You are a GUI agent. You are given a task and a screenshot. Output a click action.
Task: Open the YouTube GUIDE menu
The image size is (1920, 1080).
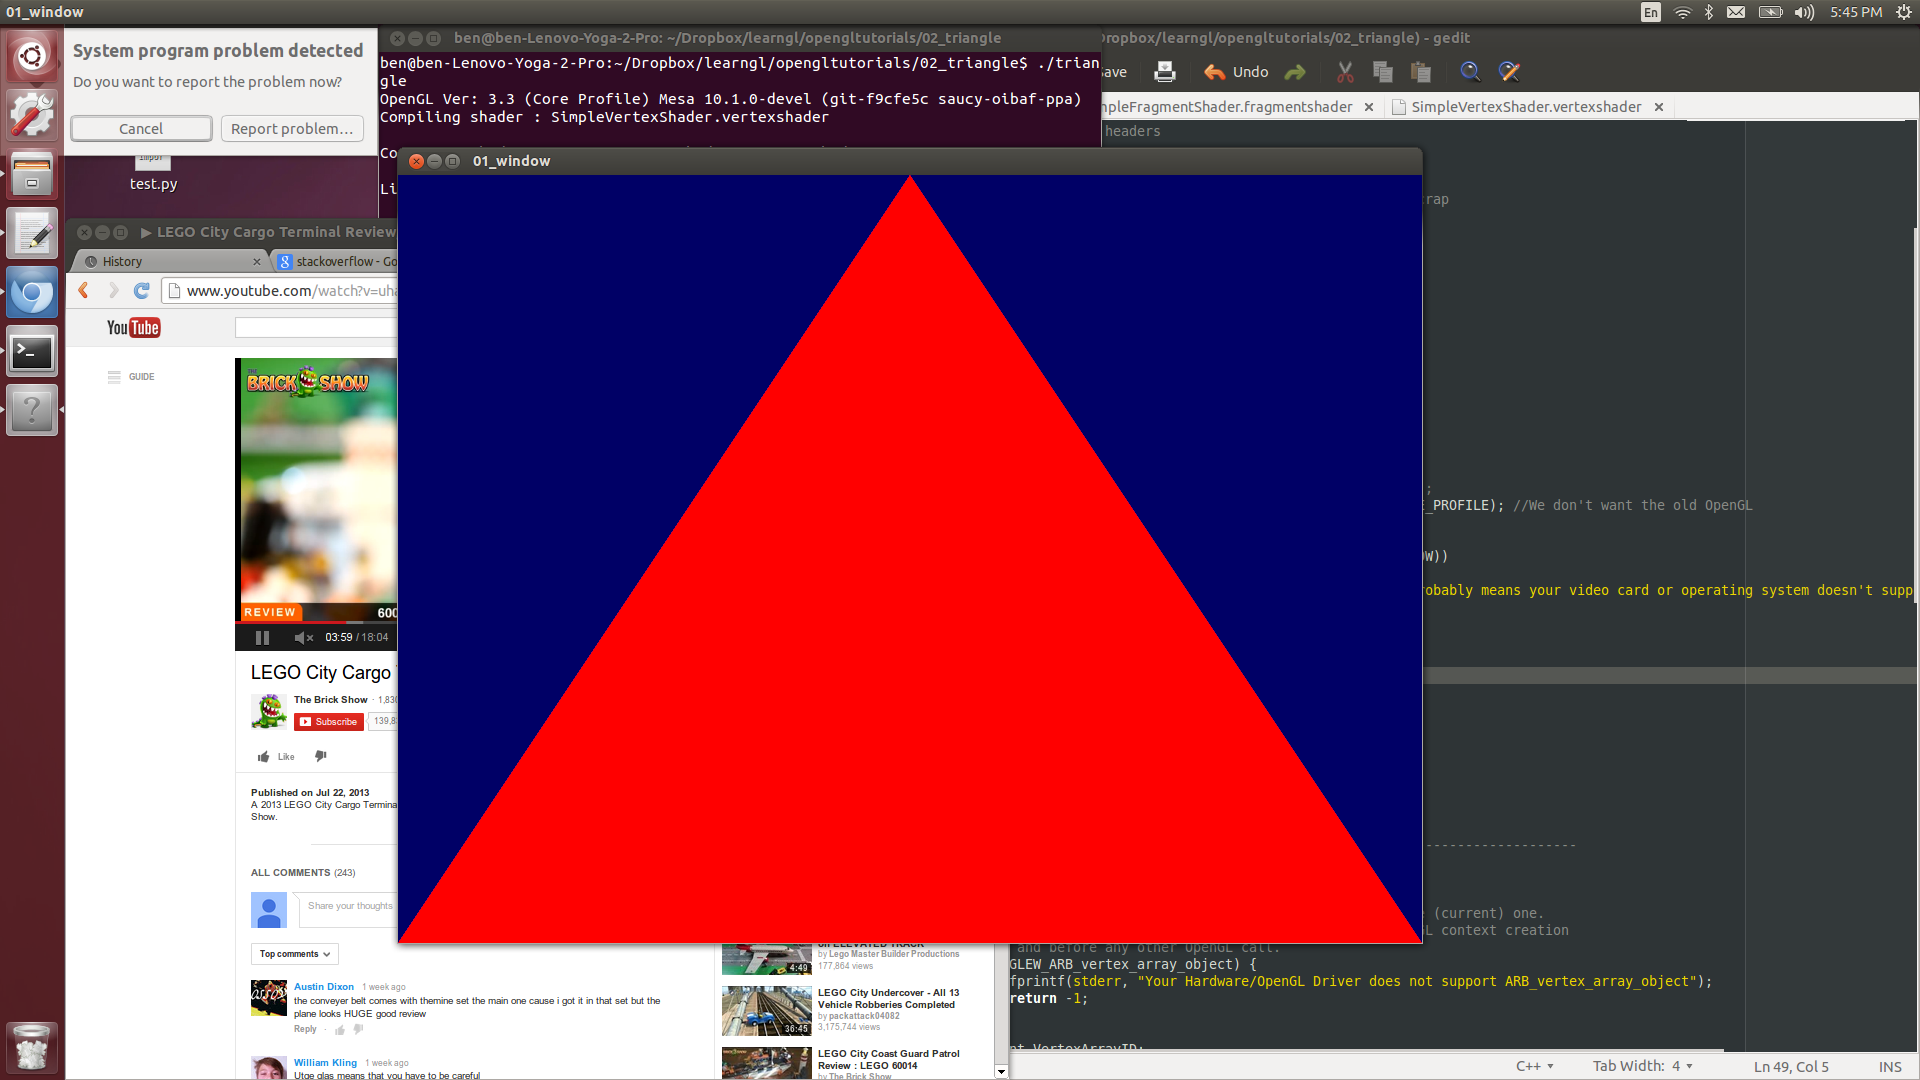(x=131, y=377)
